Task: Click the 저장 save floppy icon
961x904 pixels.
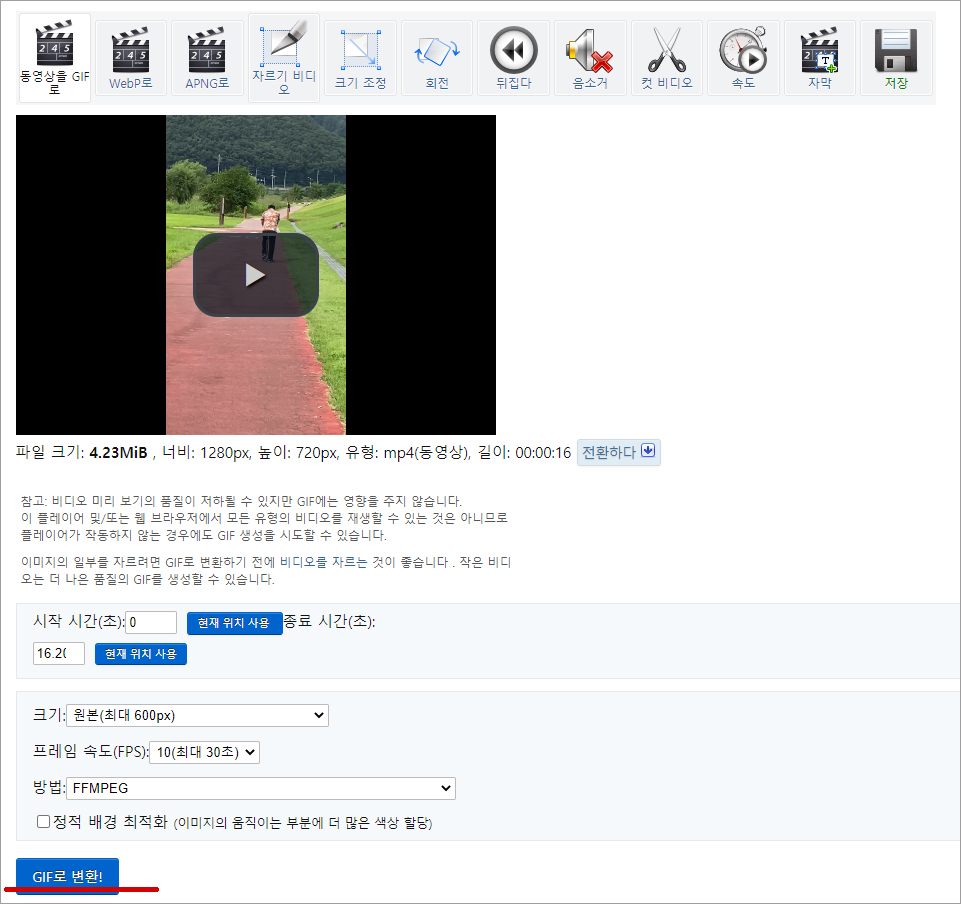Action: (x=897, y=58)
